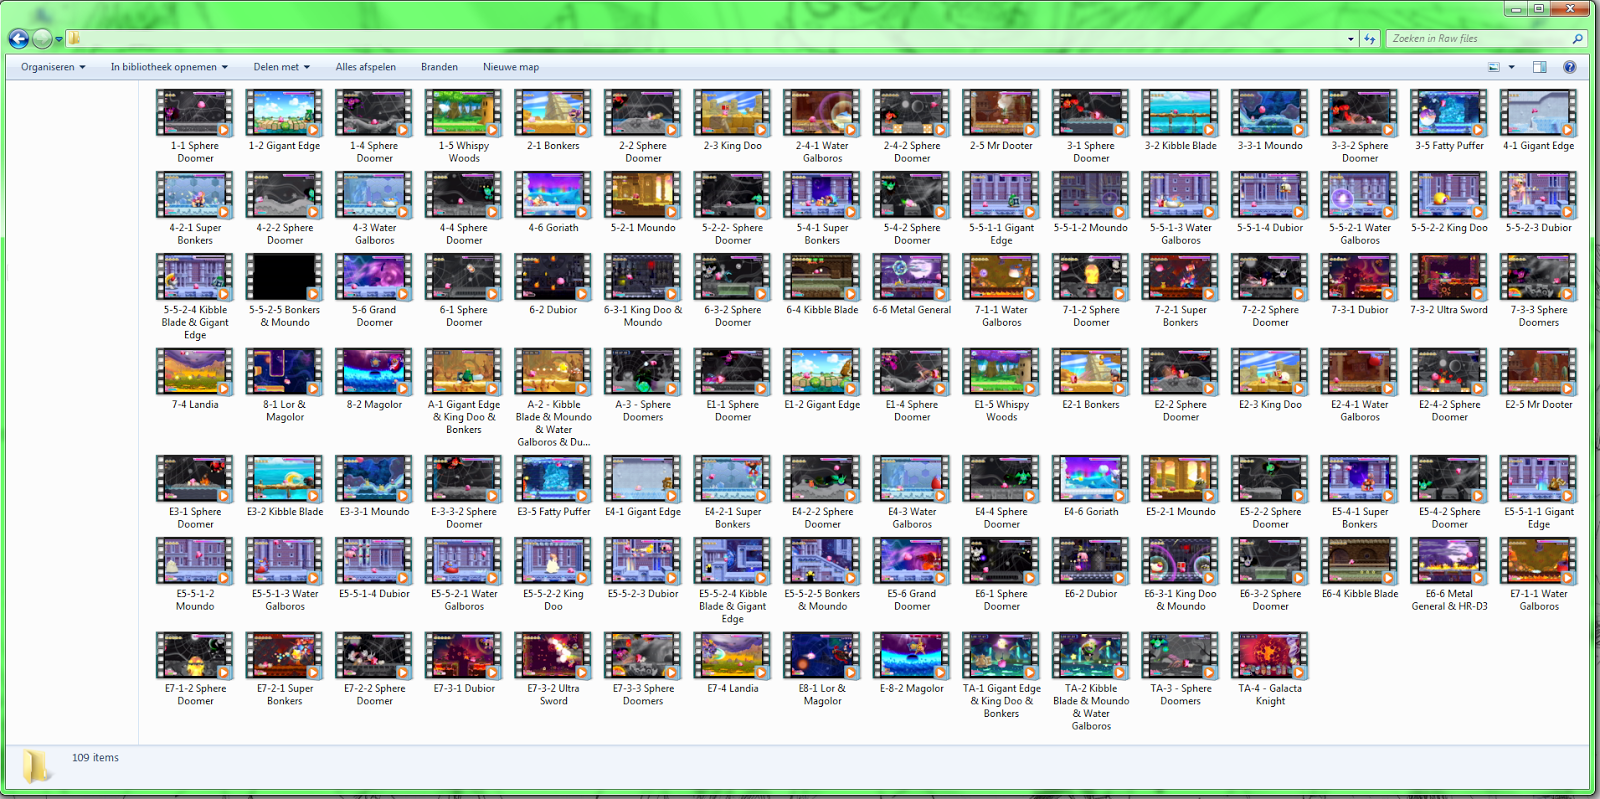Go back with the Back arrow button
The height and width of the screenshot is (799, 1600).
coord(19,39)
